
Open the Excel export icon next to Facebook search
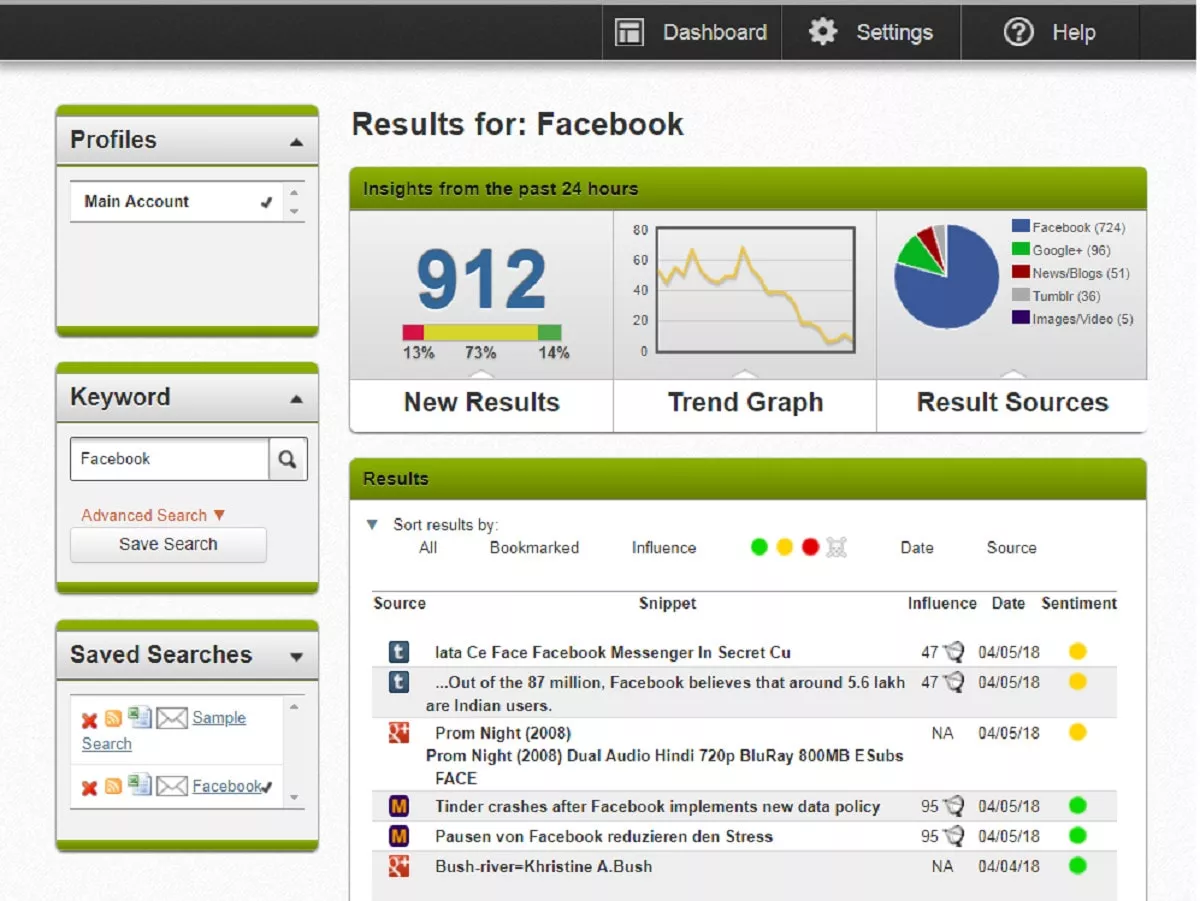coord(141,784)
